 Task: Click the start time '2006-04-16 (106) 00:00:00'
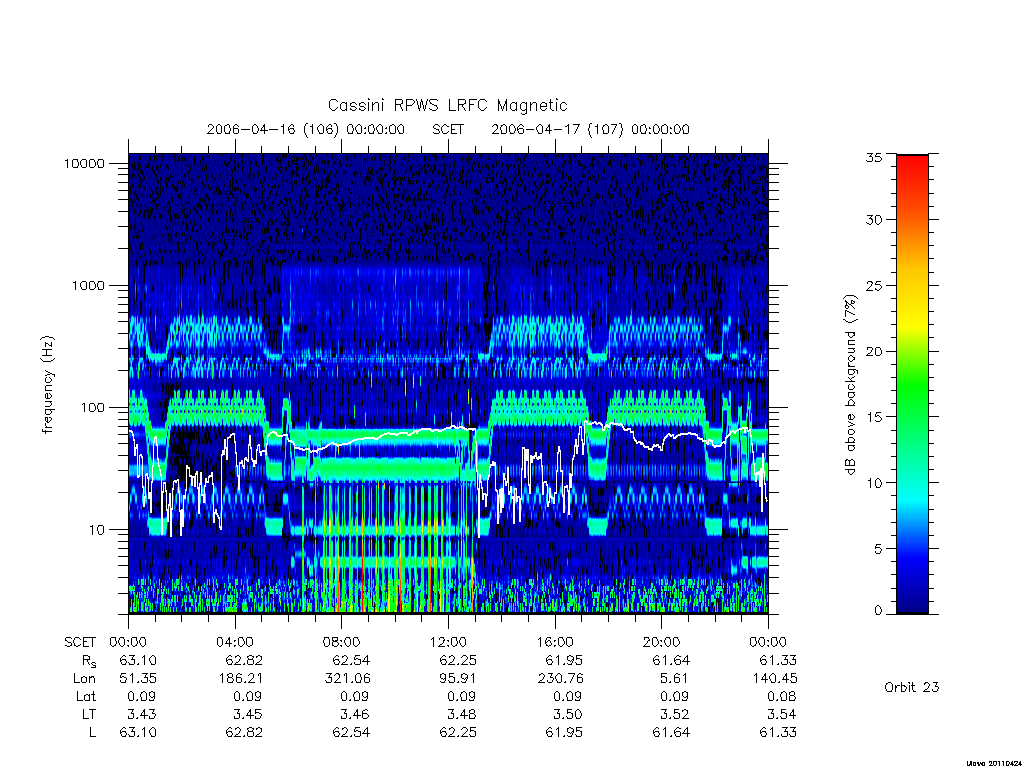(x=306, y=129)
